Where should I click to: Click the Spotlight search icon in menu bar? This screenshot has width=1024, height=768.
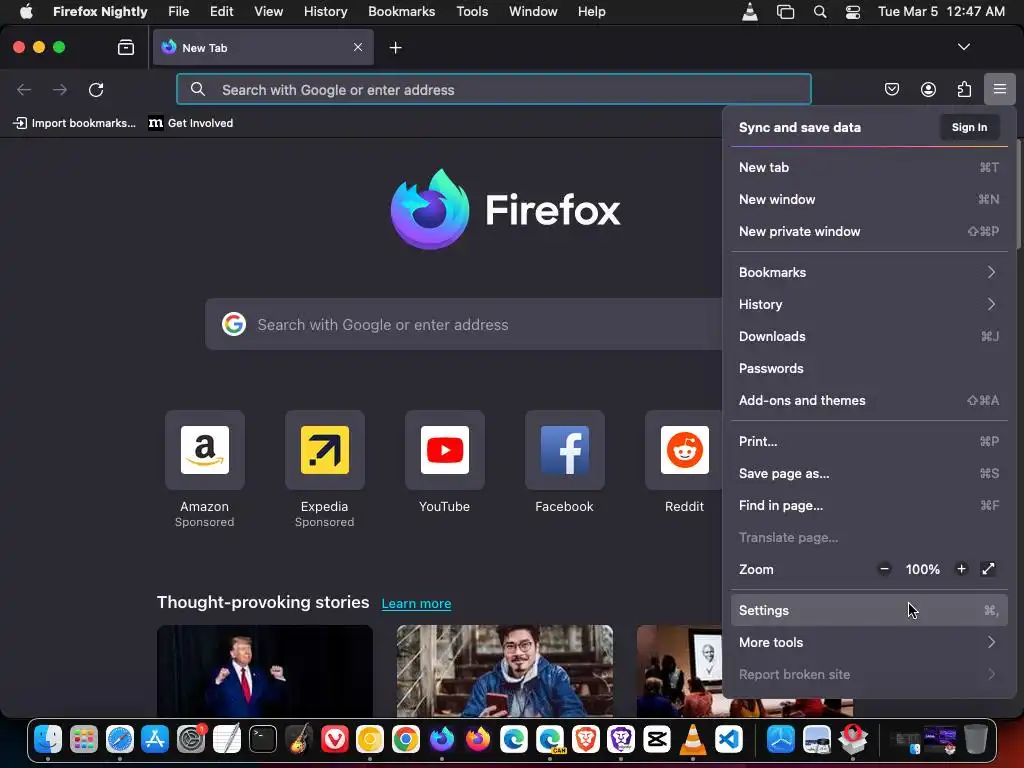point(820,12)
